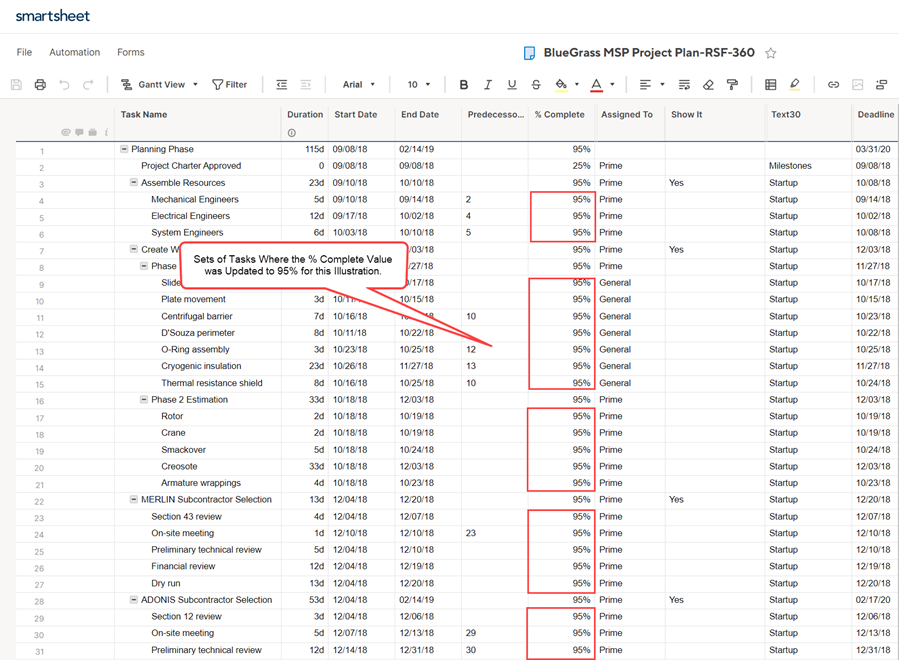Toggle bold formatting
This screenshot has height=660, width=900.
point(463,84)
